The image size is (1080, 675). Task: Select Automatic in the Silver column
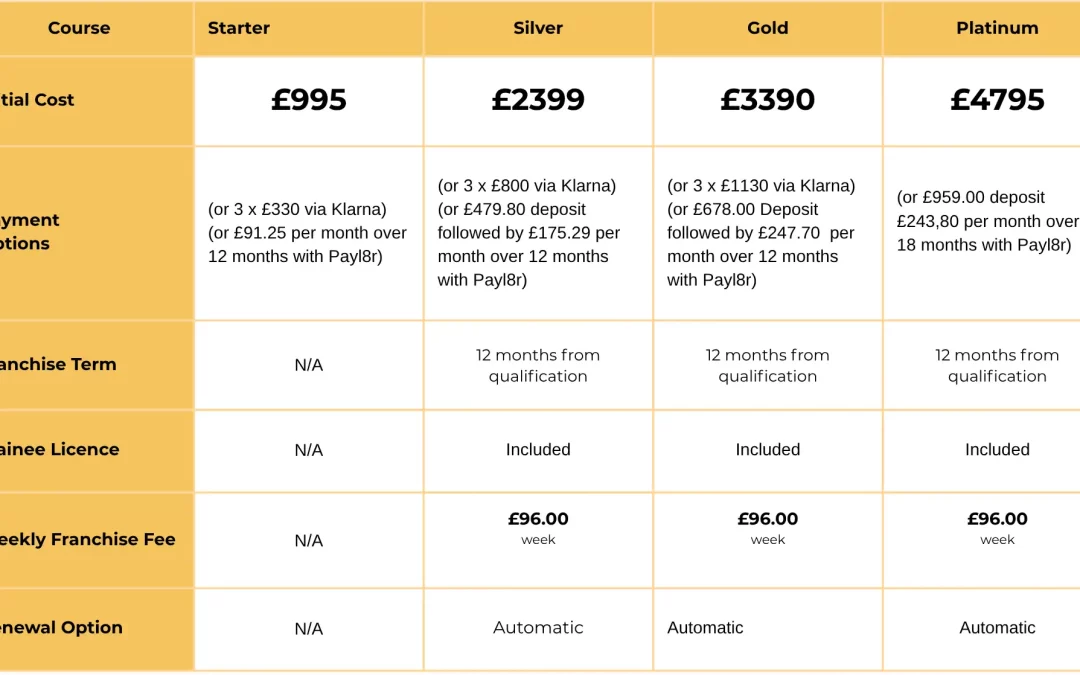coord(538,628)
